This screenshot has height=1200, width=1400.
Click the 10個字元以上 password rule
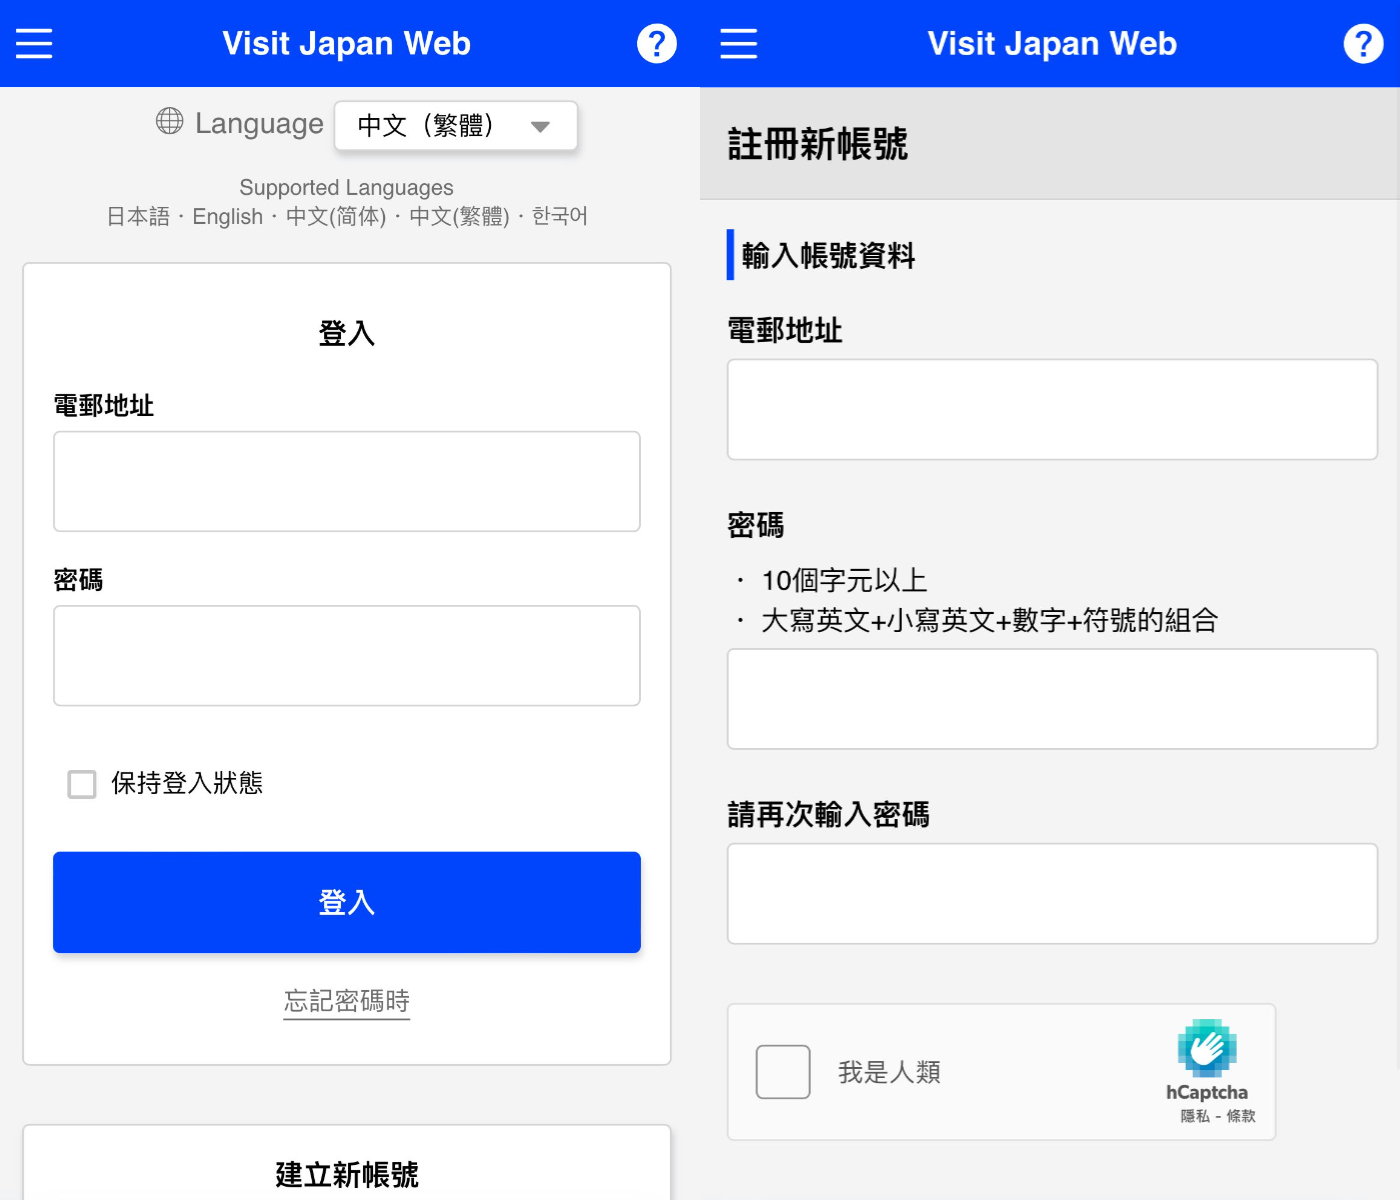845,580
